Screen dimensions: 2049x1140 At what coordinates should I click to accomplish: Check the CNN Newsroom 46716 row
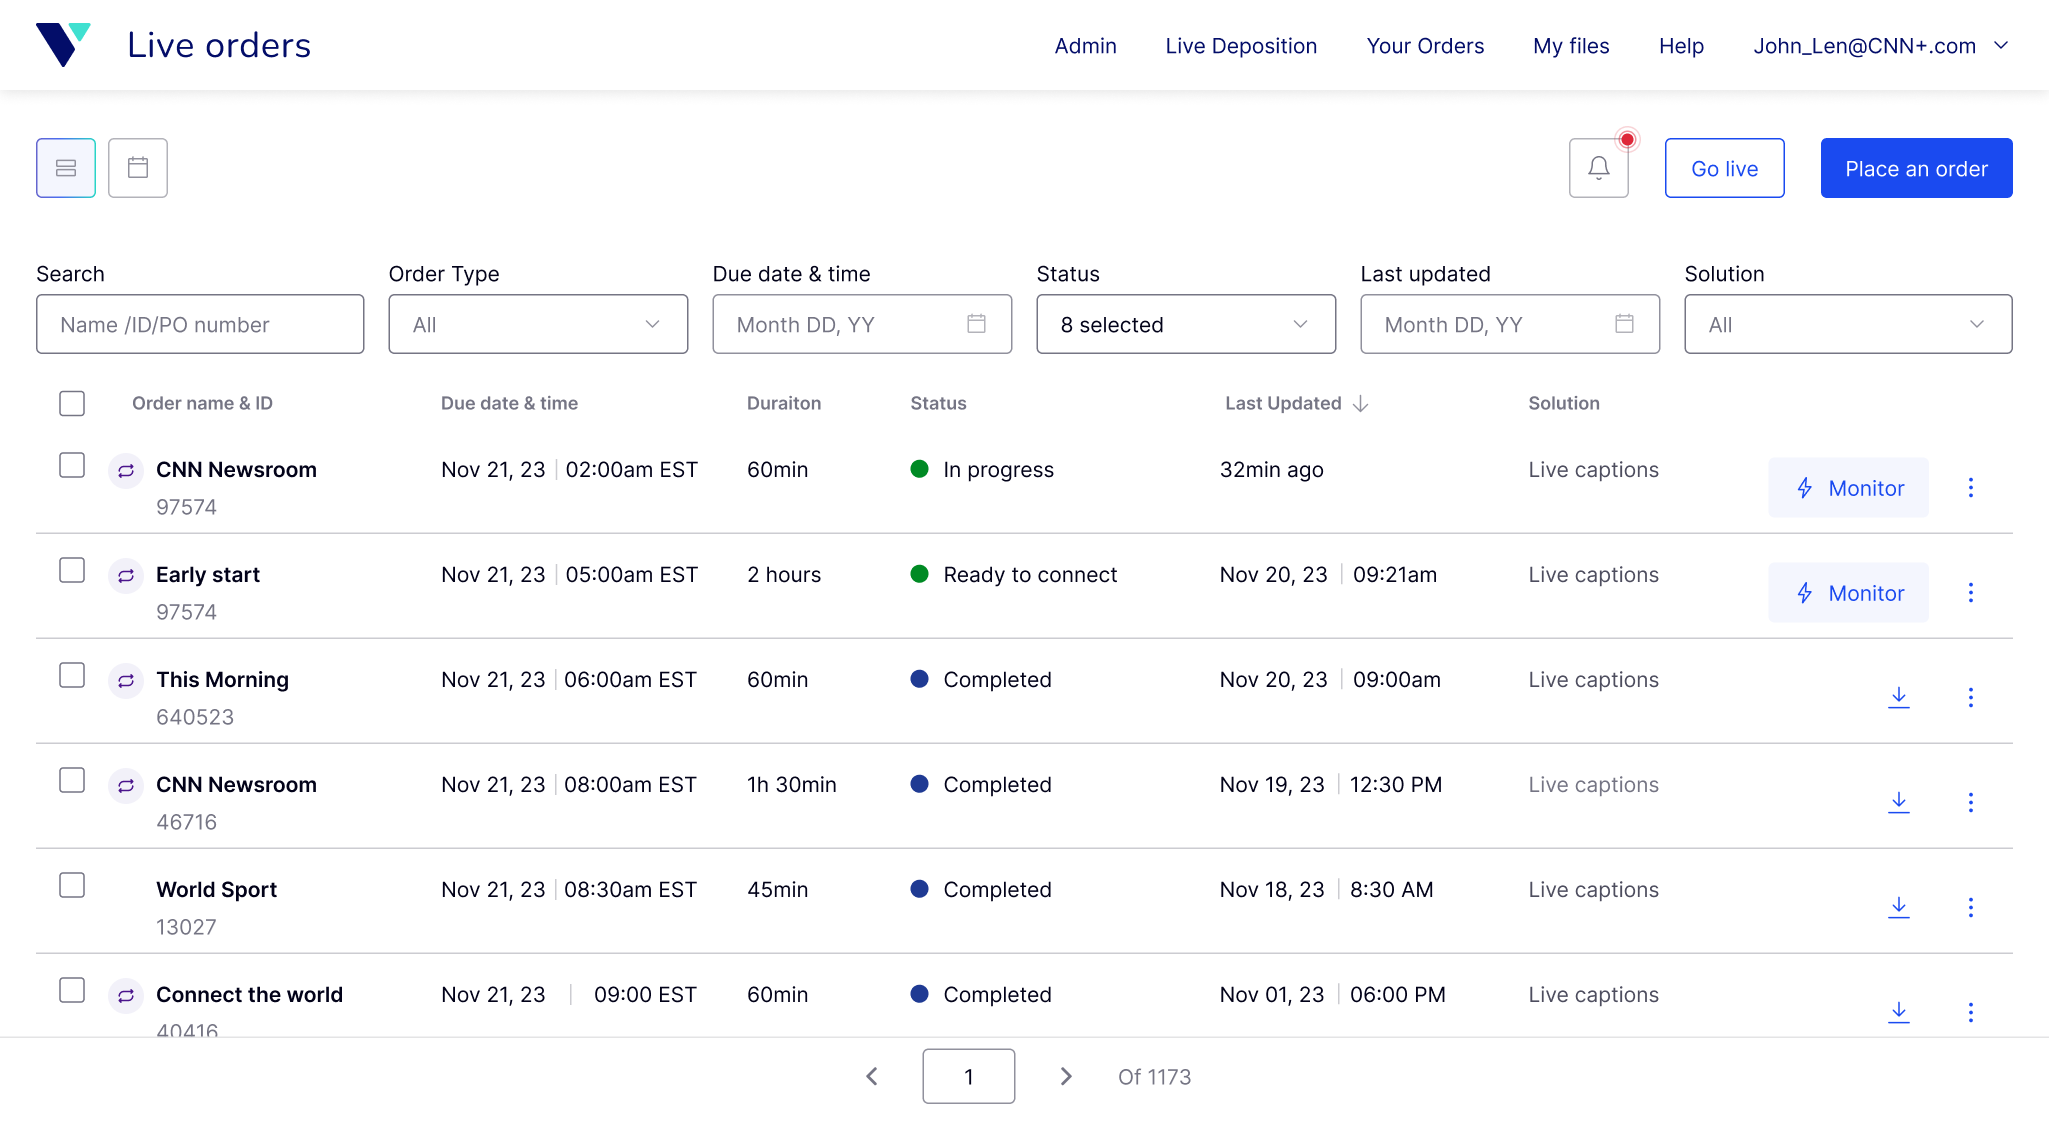pyautogui.click(x=72, y=780)
